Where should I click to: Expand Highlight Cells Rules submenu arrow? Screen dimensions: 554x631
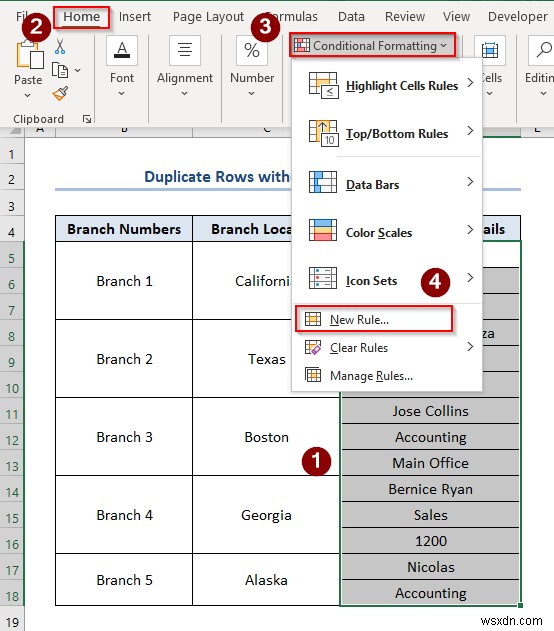click(x=470, y=82)
